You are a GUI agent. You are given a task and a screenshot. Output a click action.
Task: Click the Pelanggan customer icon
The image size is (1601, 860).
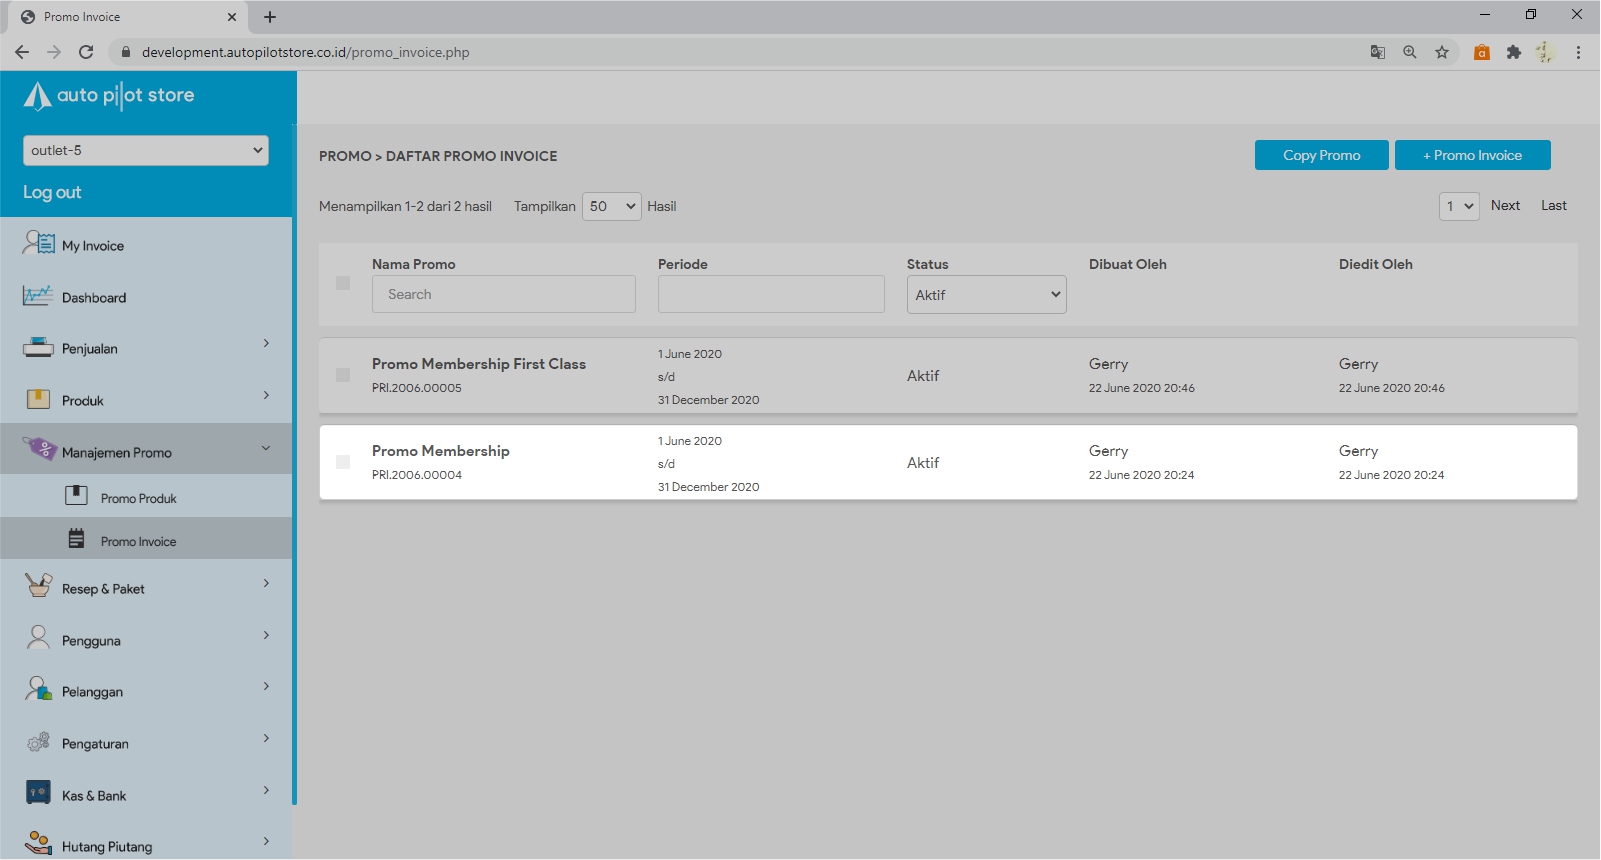click(x=38, y=690)
